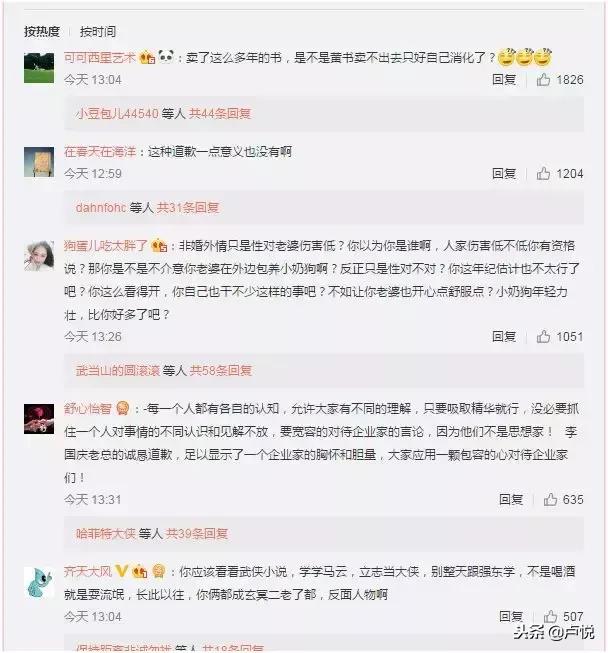Image resolution: width=608 pixels, height=653 pixels.
Task: Click the avatar of 舒心怡智
Action: tap(39, 419)
